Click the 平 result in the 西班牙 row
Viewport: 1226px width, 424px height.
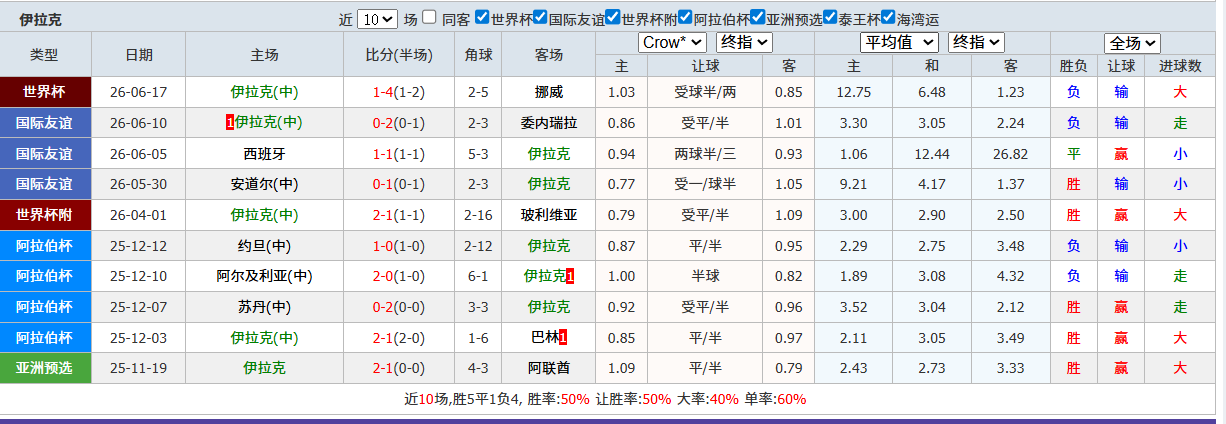(x=1073, y=154)
